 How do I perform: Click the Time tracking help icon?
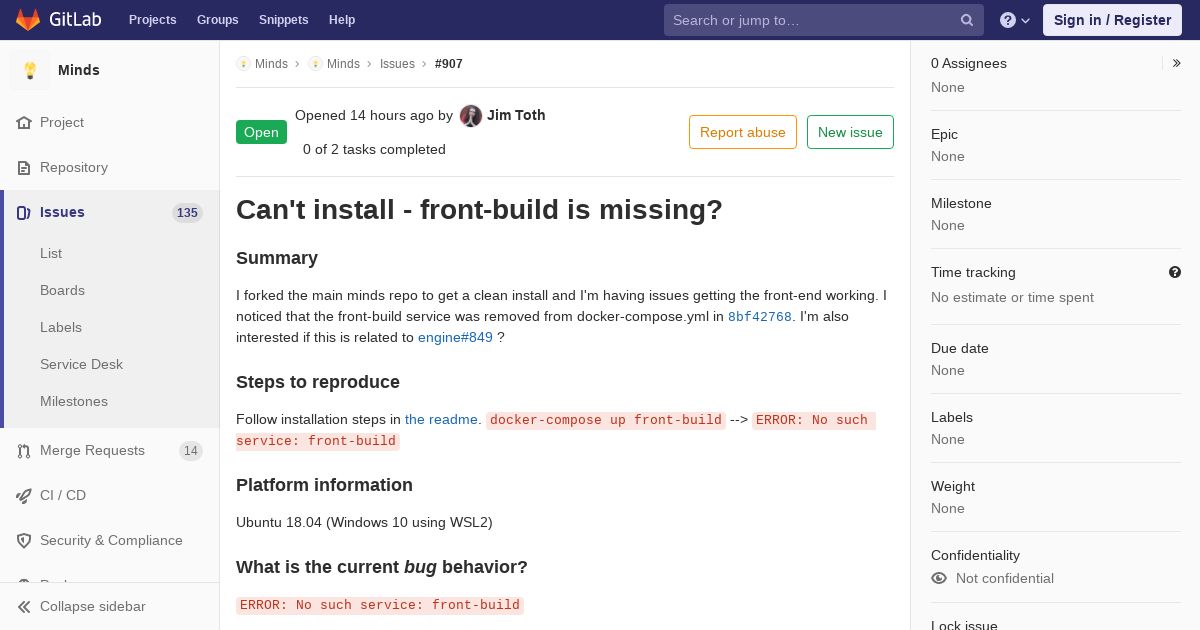tap(1174, 272)
